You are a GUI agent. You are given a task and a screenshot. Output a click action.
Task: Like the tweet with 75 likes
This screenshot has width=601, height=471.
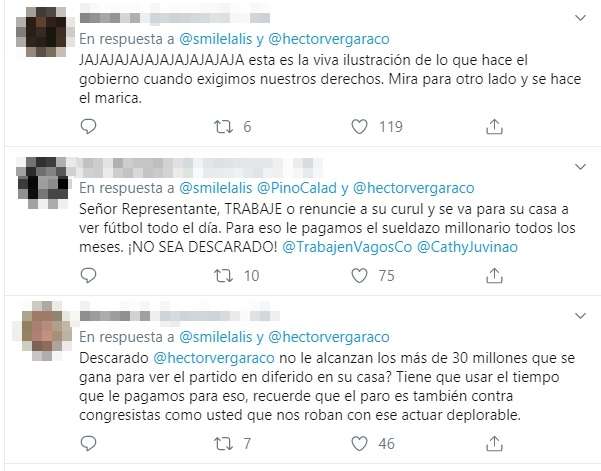(359, 276)
